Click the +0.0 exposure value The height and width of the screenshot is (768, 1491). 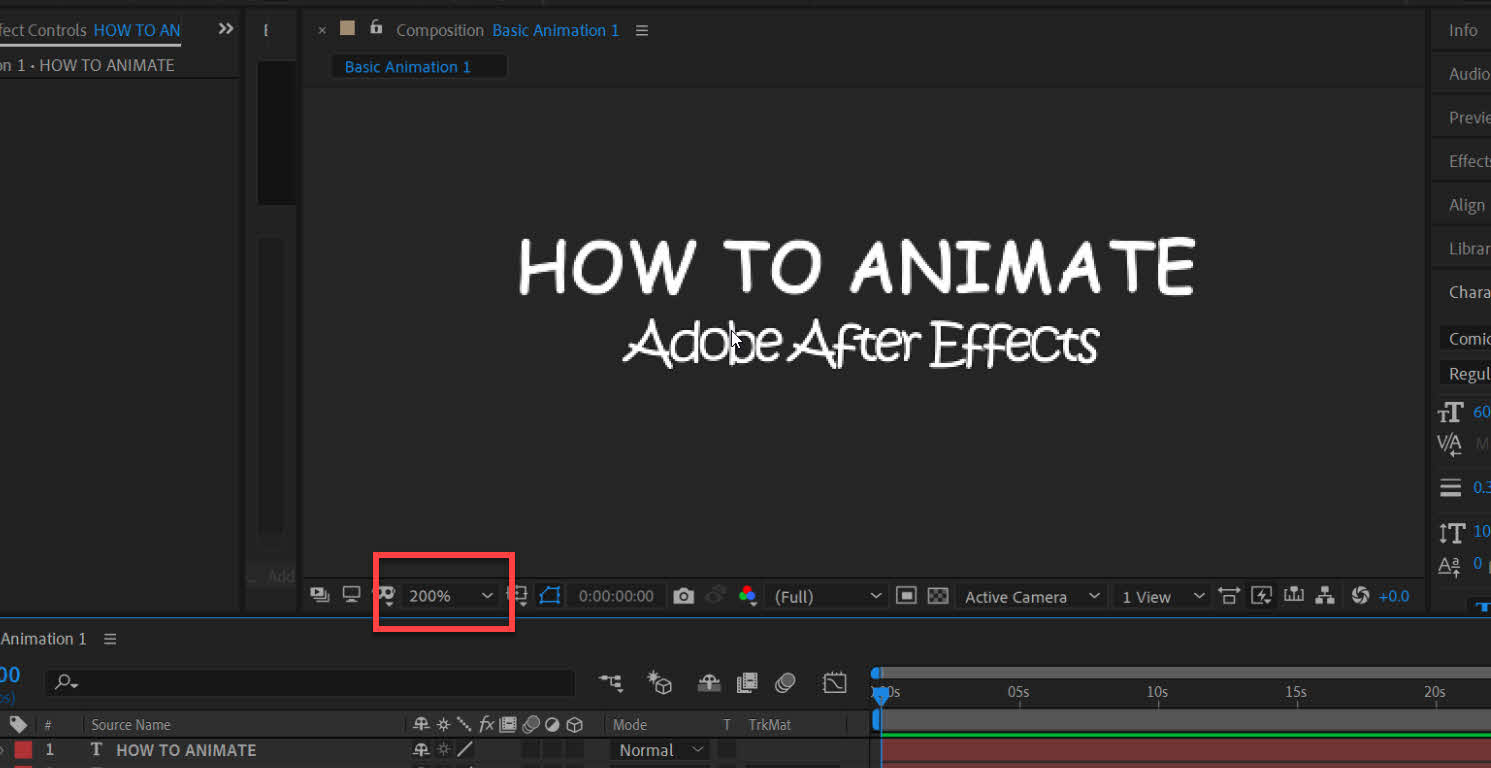[x=1394, y=596]
